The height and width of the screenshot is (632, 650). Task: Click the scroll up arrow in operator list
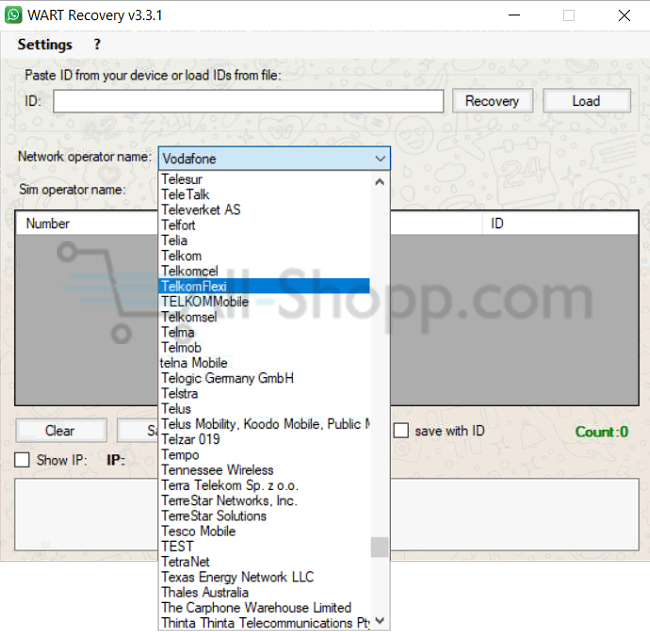coord(379,182)
